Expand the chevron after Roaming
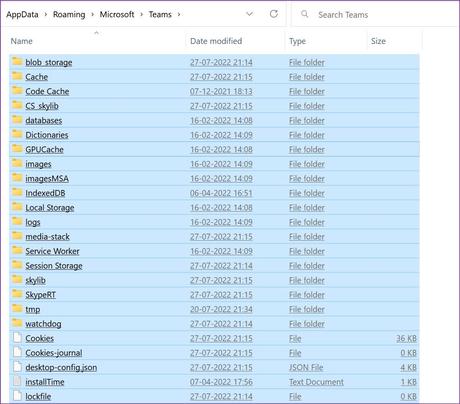This screenshot has width=460, height=404. point(93,15)
